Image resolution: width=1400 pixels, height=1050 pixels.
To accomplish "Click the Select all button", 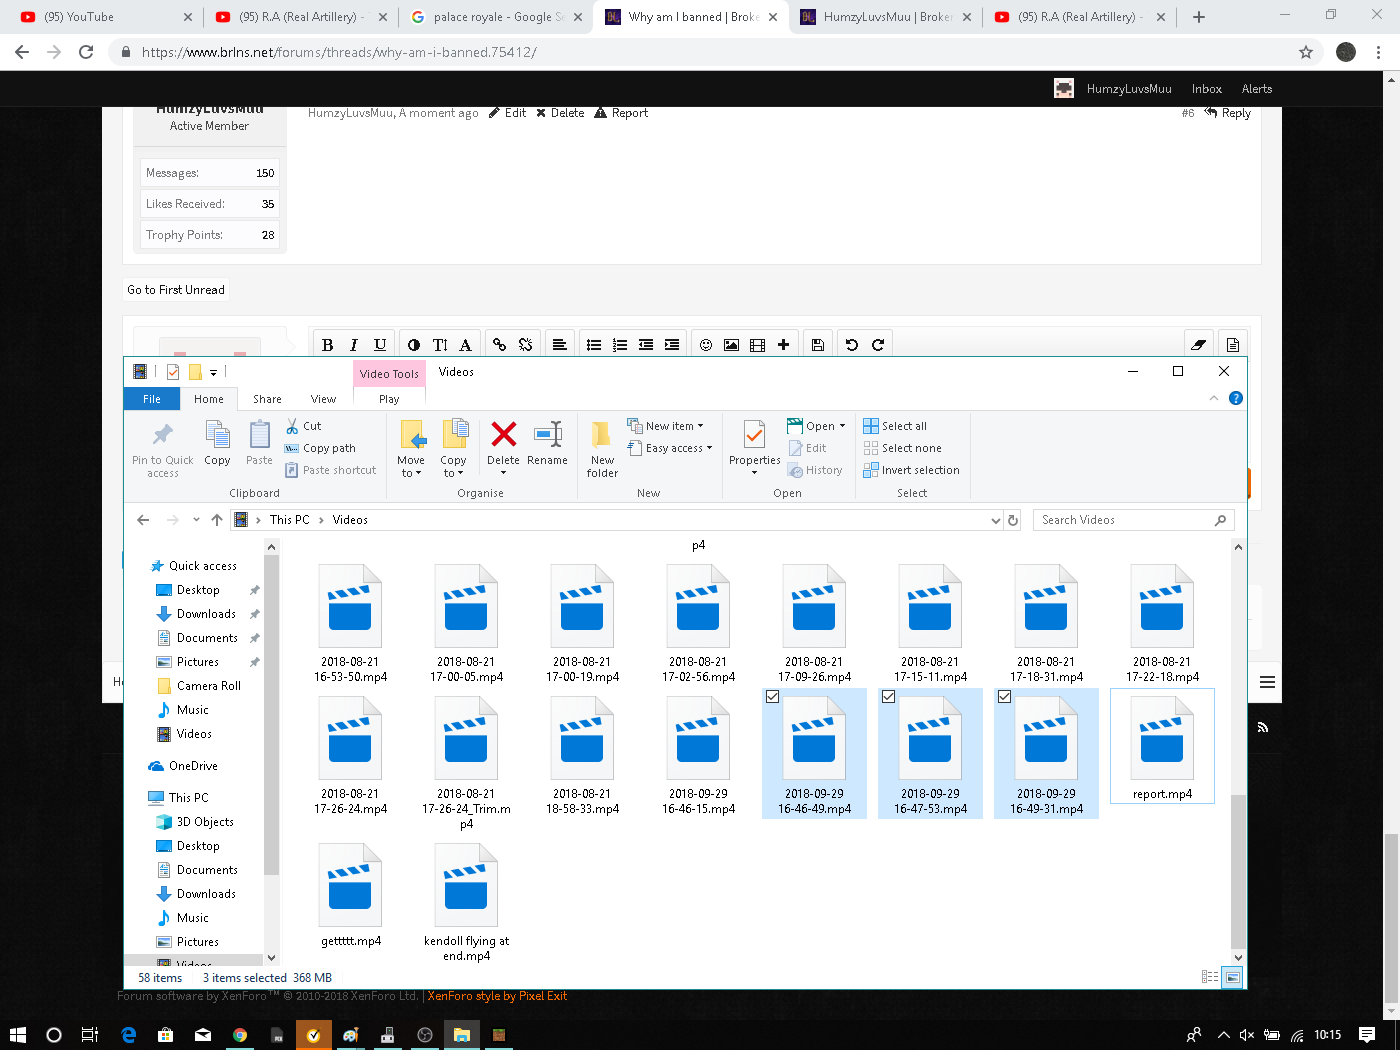I will coord(895,426).
